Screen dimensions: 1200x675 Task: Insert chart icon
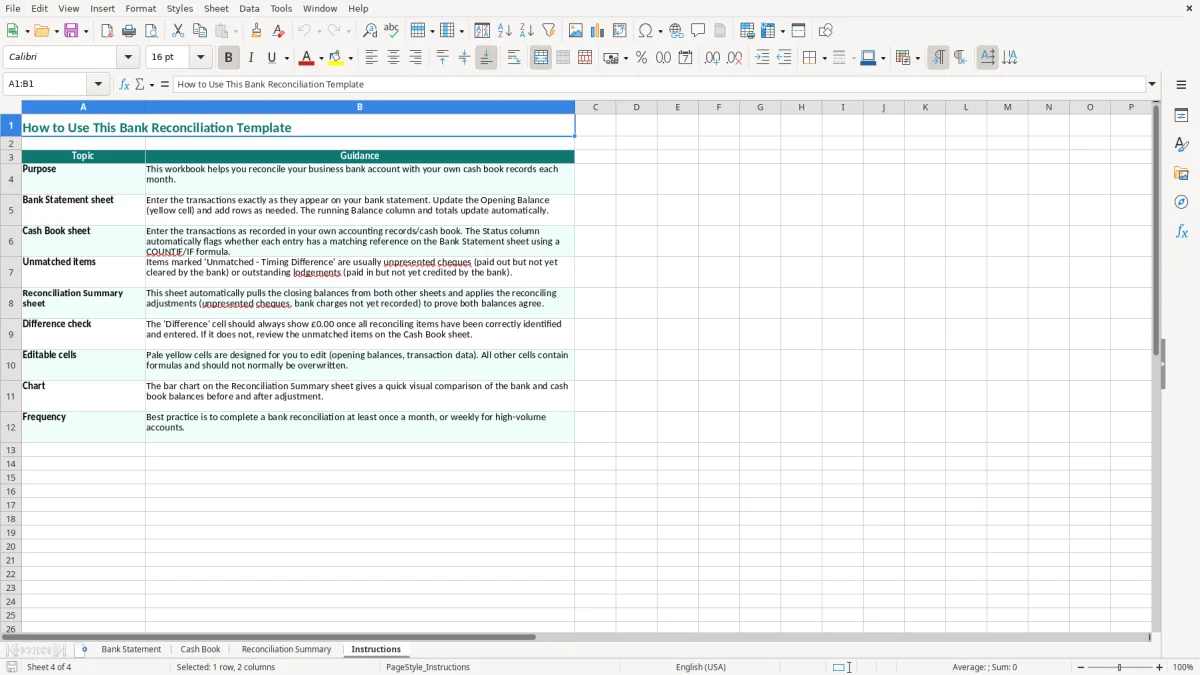point(598,31)
